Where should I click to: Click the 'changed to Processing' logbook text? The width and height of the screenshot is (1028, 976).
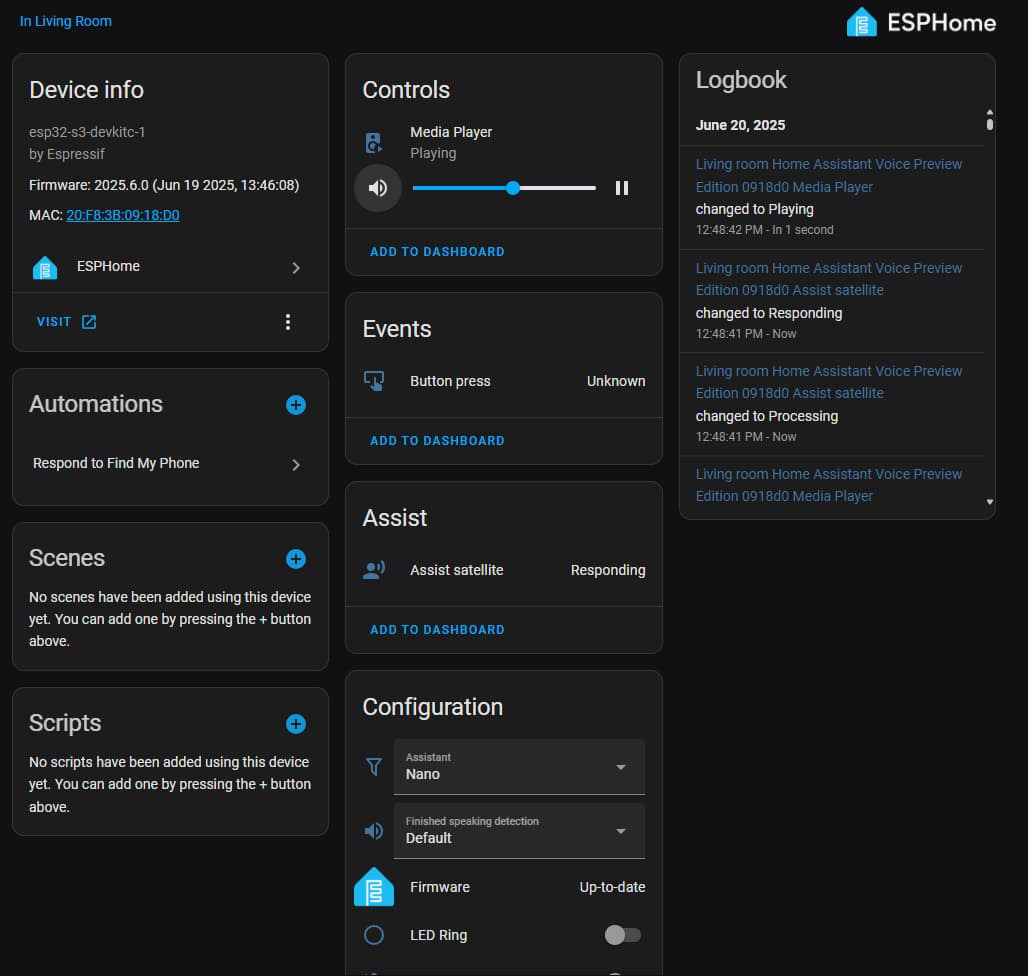click(767, 416)
